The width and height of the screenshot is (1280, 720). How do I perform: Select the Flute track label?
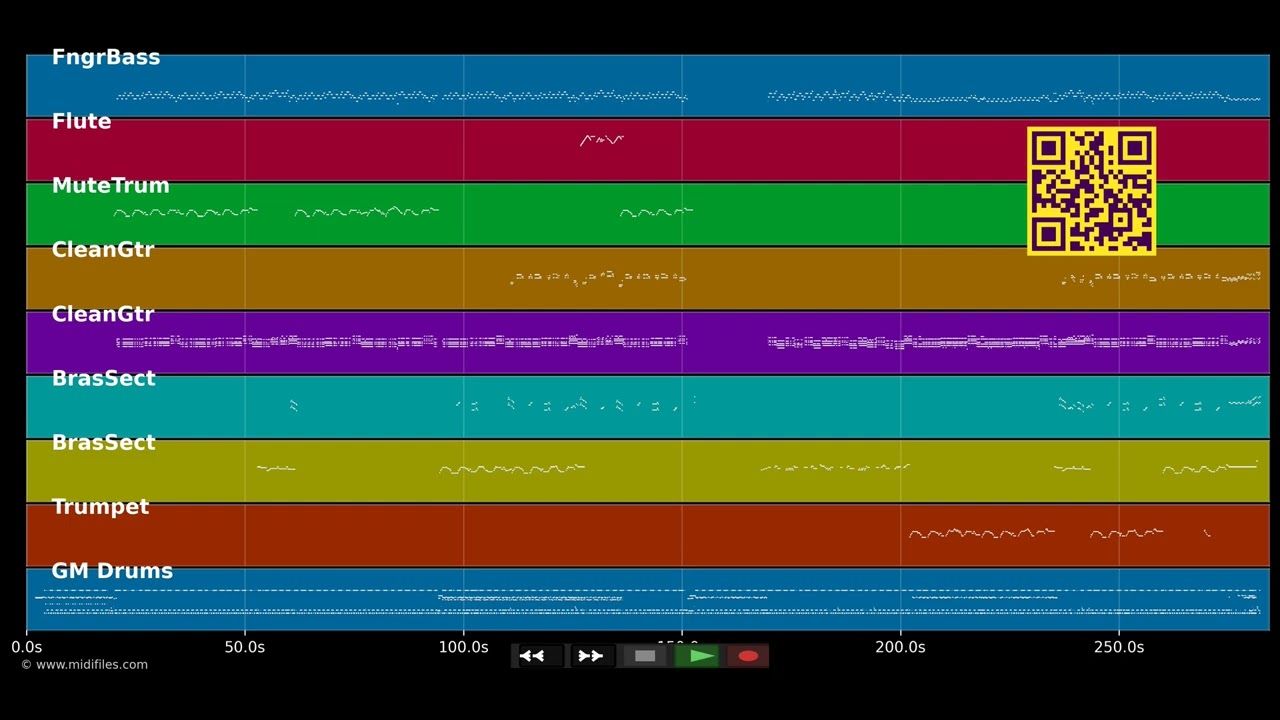pos(81,121)
